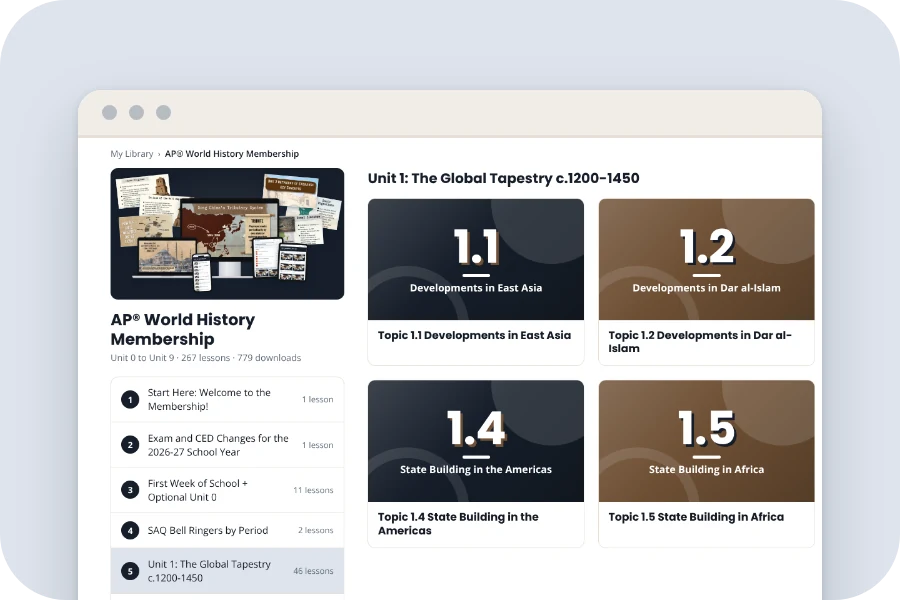Open the 1.2 Developments in Dar al-Islam thumbnail

point(707,260)
